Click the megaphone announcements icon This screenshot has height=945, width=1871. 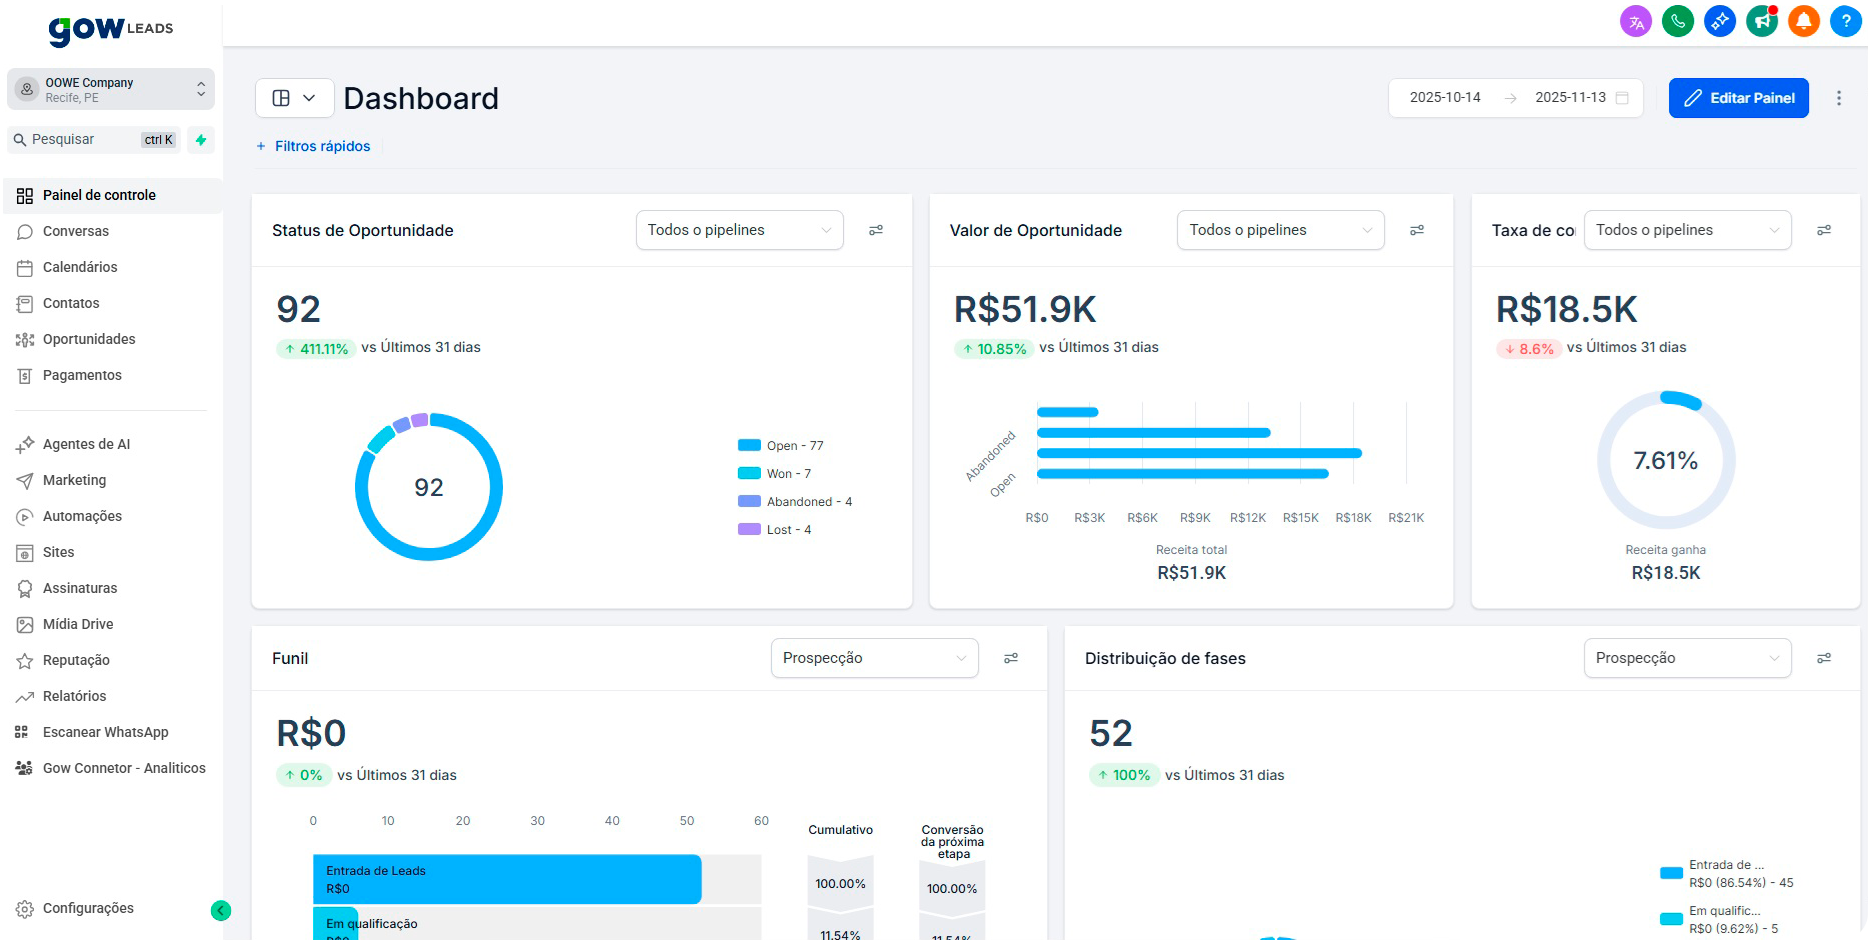coord(1761,21)
